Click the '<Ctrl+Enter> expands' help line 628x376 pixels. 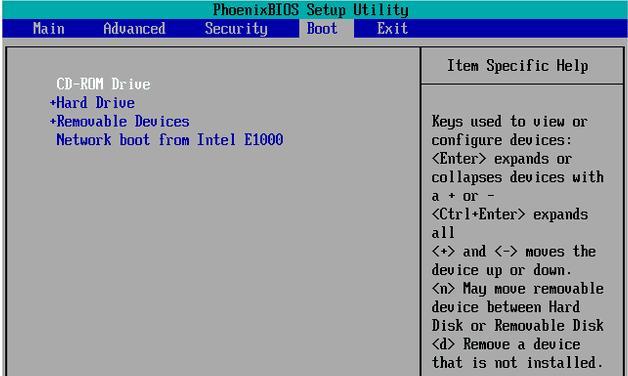509,215
